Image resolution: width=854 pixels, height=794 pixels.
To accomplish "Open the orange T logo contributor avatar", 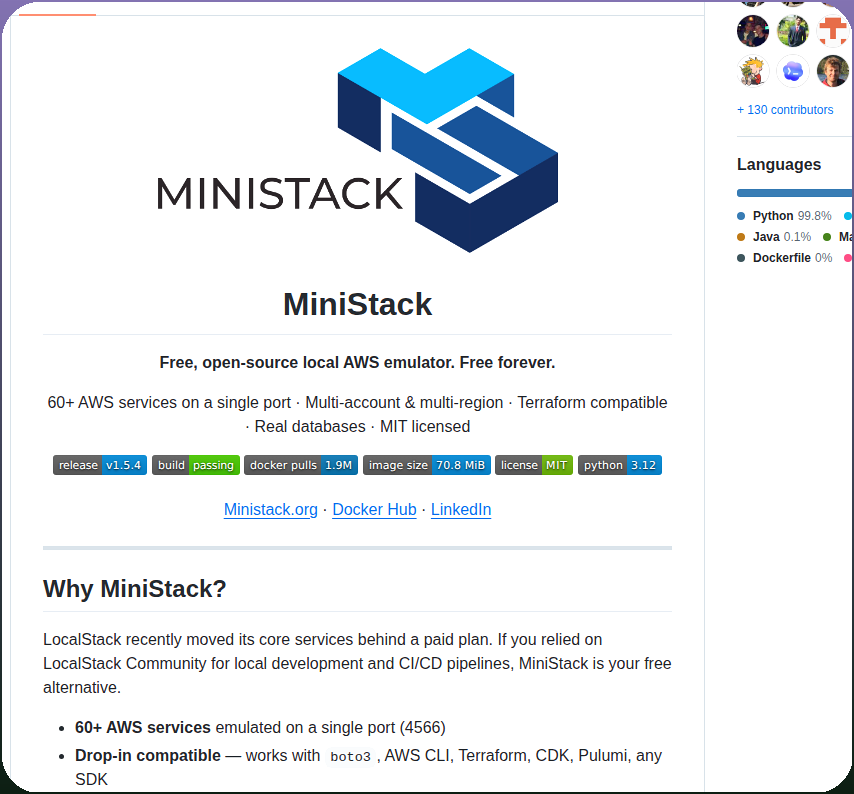I will [833, 31].
